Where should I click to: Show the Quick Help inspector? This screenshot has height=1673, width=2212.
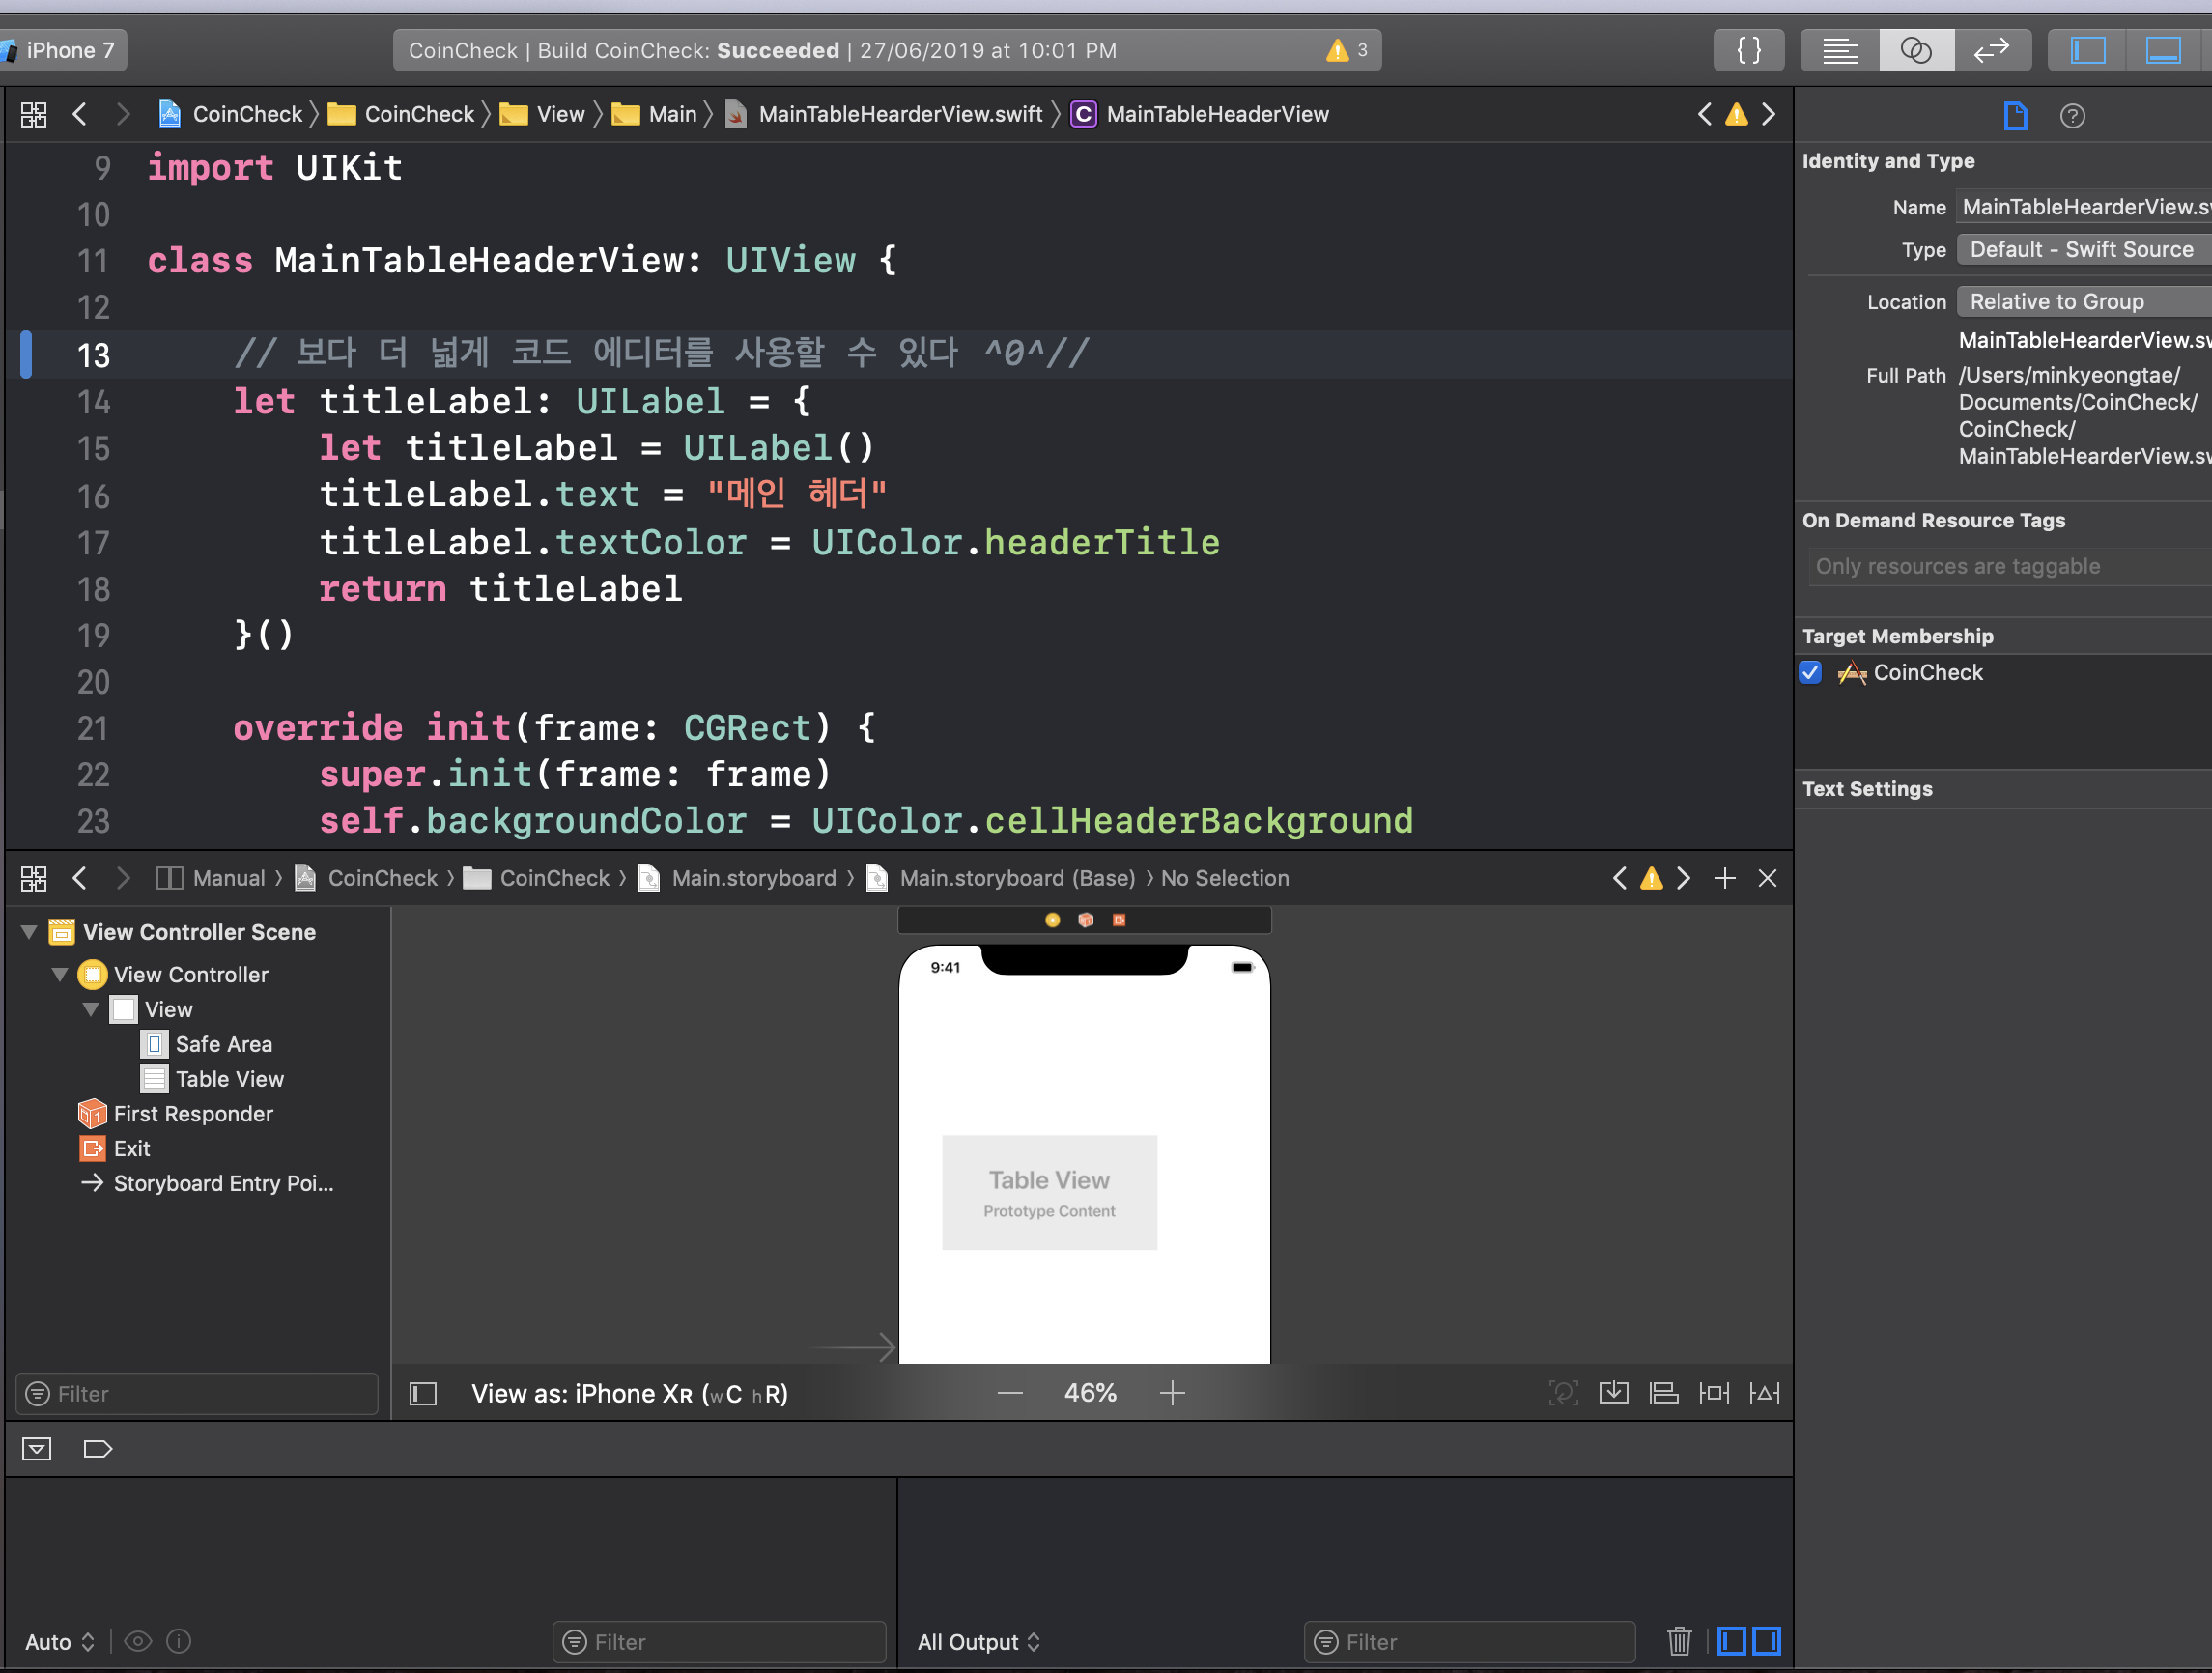point(2072,116)
